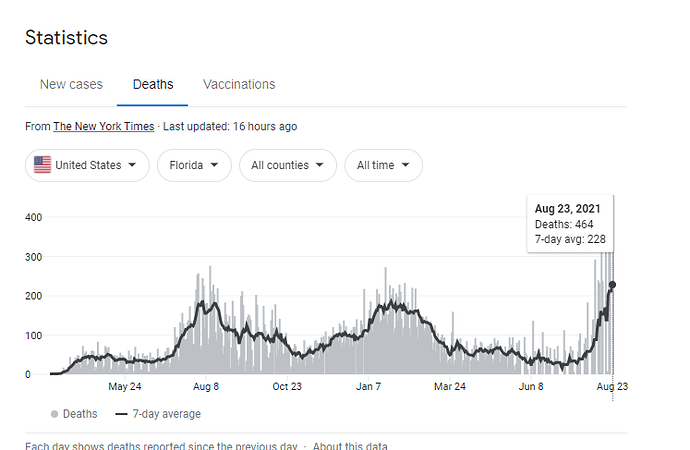Open The New York Times source link

pos(104,126)
